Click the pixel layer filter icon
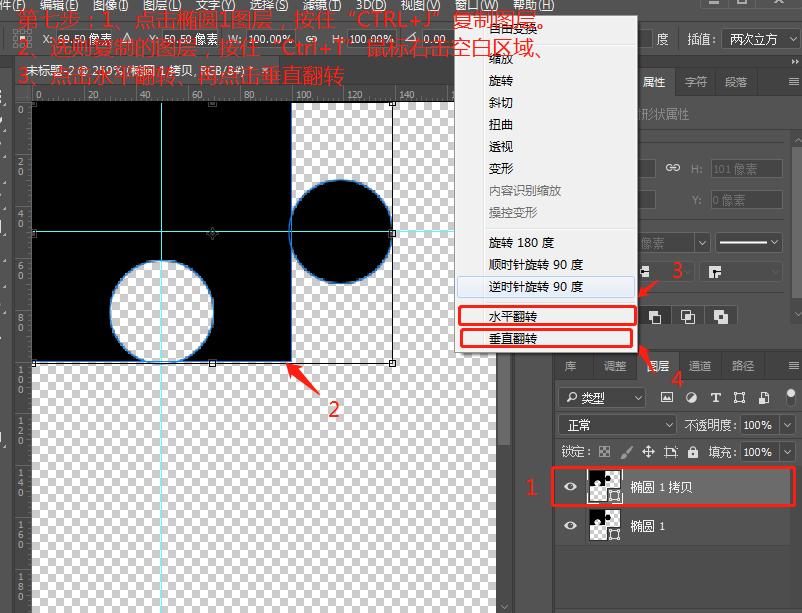This screenshot has height=613, width=802. click(x=666, y=398)
